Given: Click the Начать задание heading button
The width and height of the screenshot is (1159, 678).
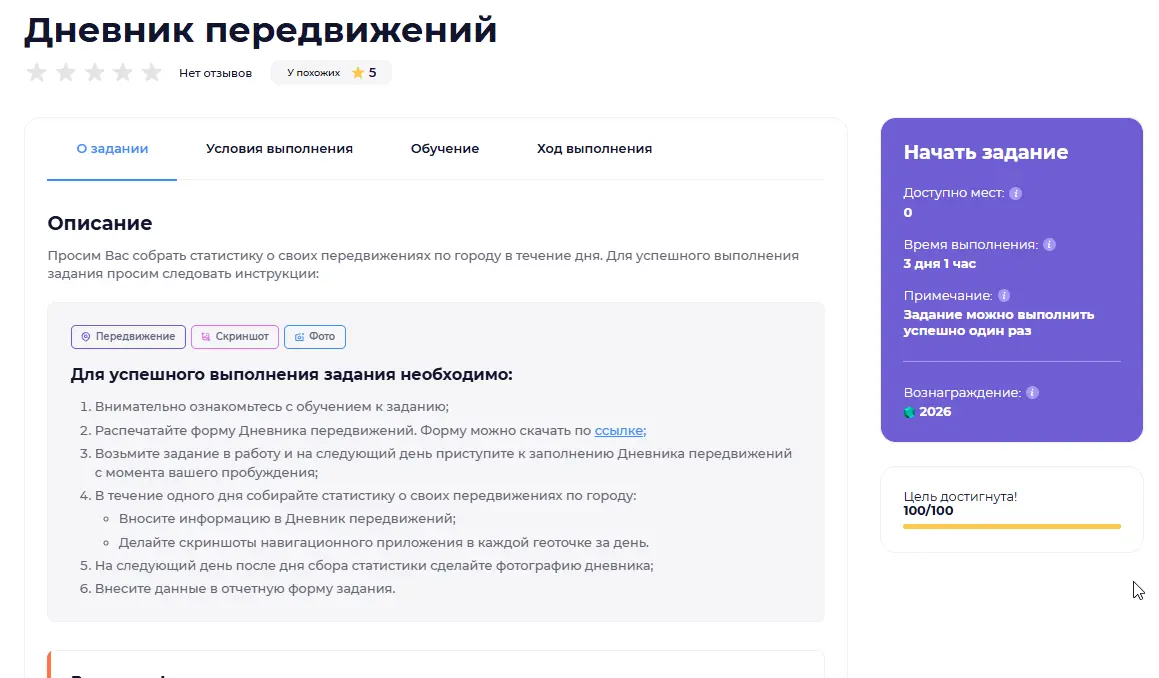Looking at the screenshot, I should point(985,152).
